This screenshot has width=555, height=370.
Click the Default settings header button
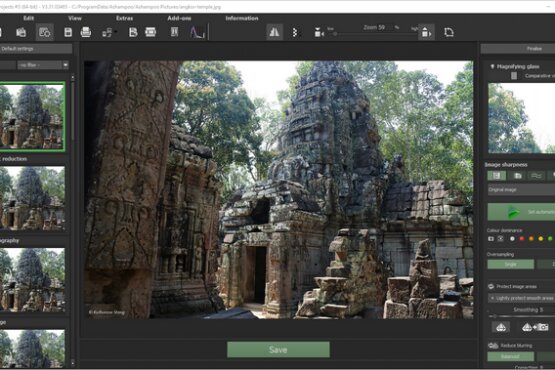tap(36, 49)
